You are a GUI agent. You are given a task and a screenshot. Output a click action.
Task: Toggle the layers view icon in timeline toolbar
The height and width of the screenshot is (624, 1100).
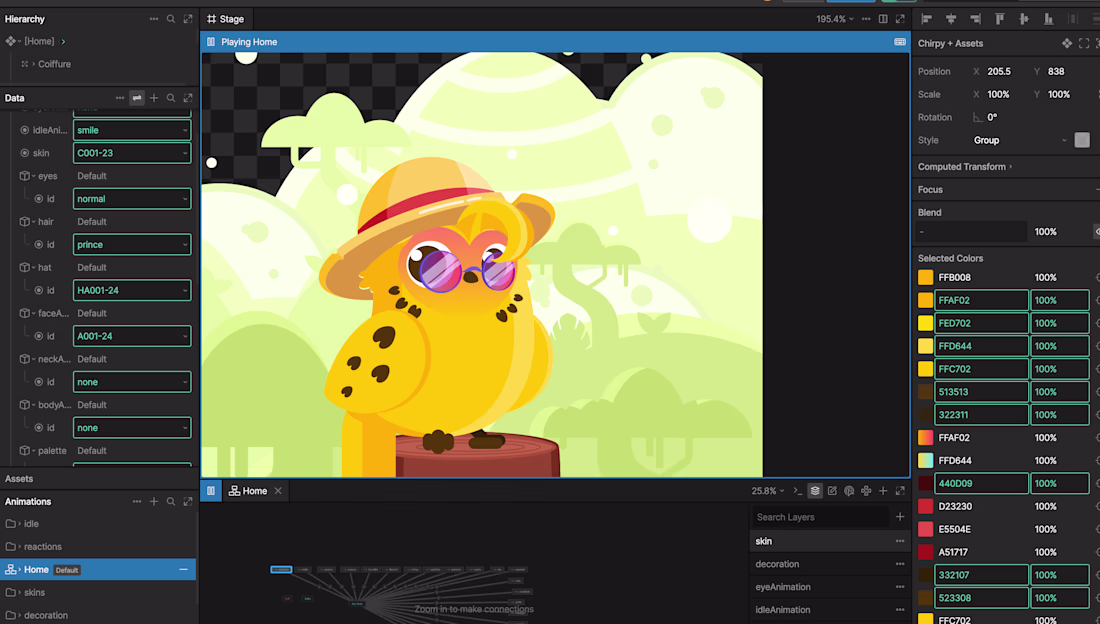click(814, 491)
